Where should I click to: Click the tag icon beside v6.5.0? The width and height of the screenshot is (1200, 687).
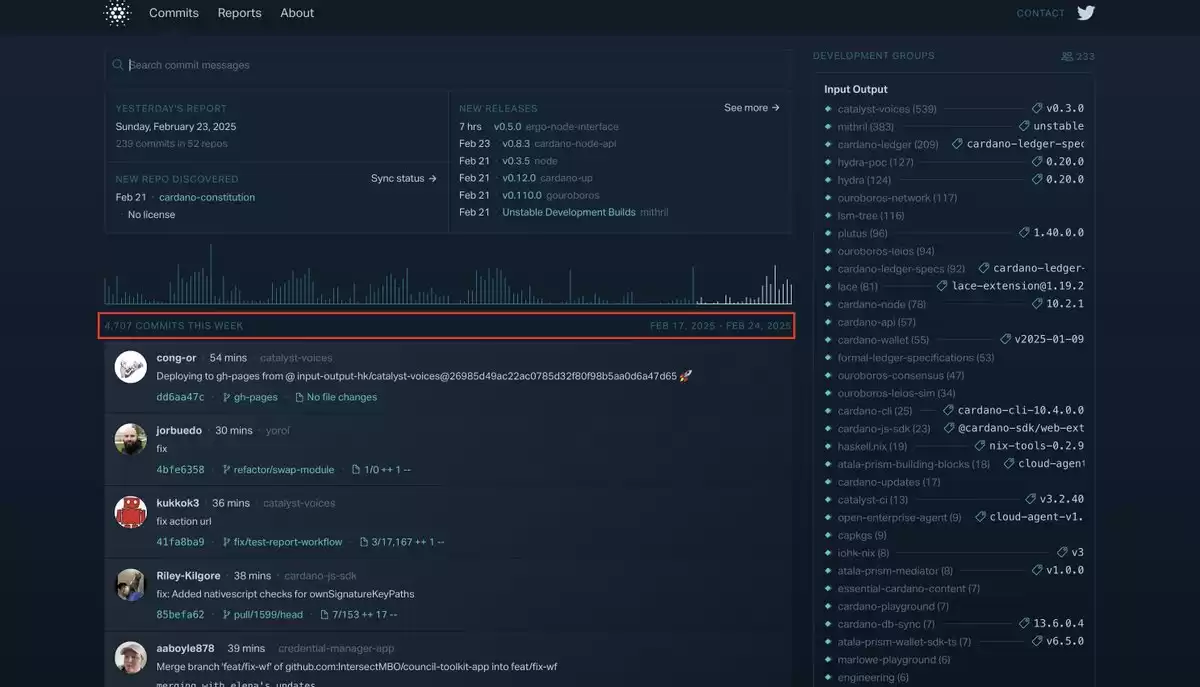[1037, 641]
